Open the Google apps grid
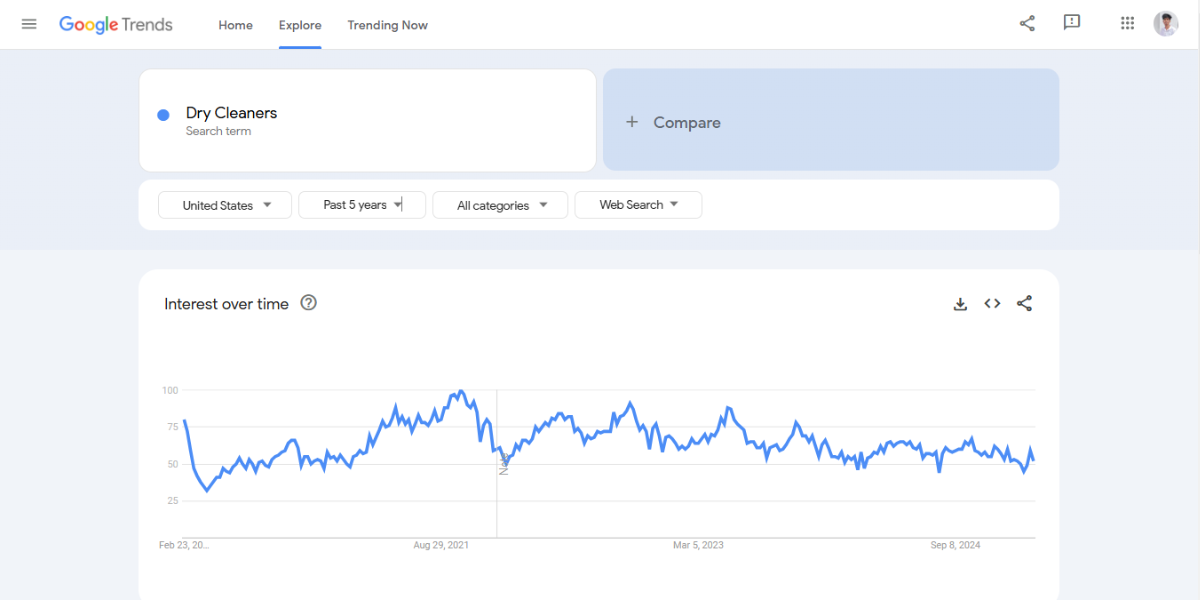This screenshot has height=600, width=1200. 1127,23
